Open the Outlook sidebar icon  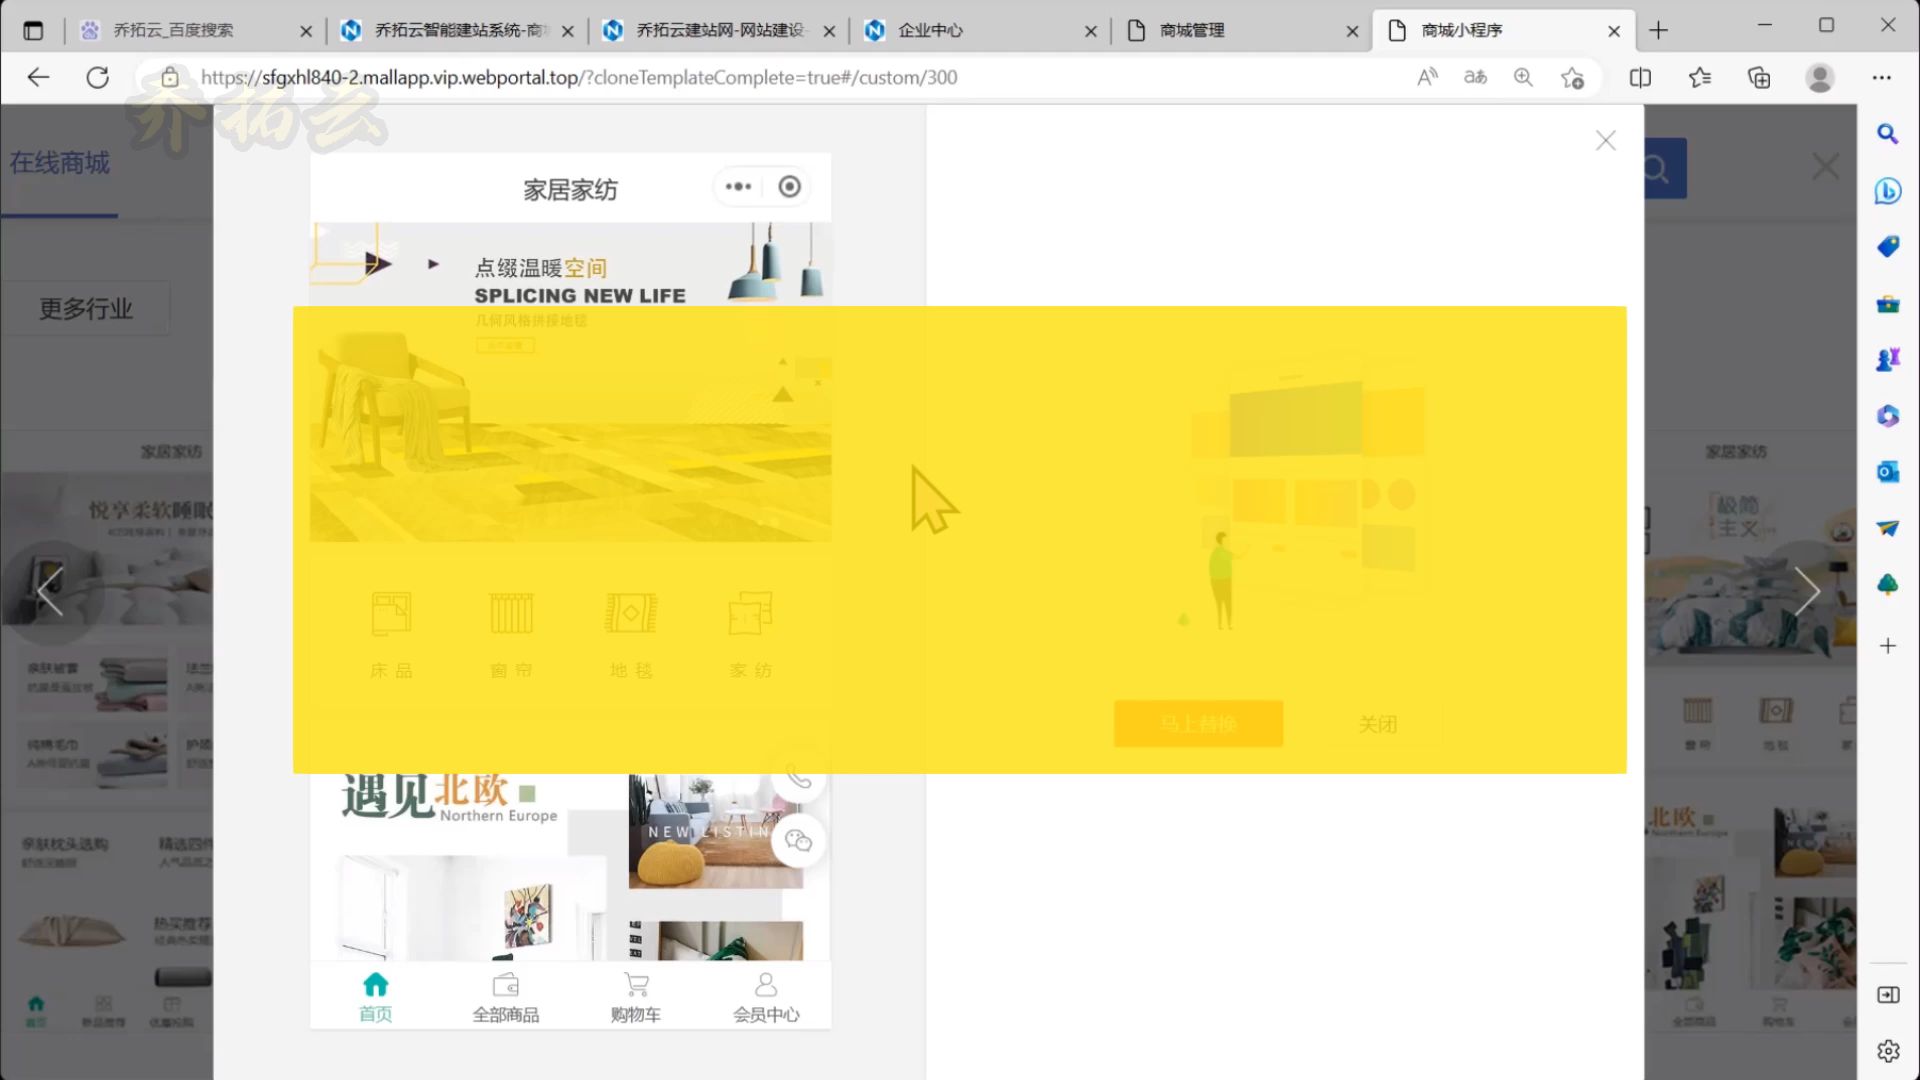point(1888,471)
